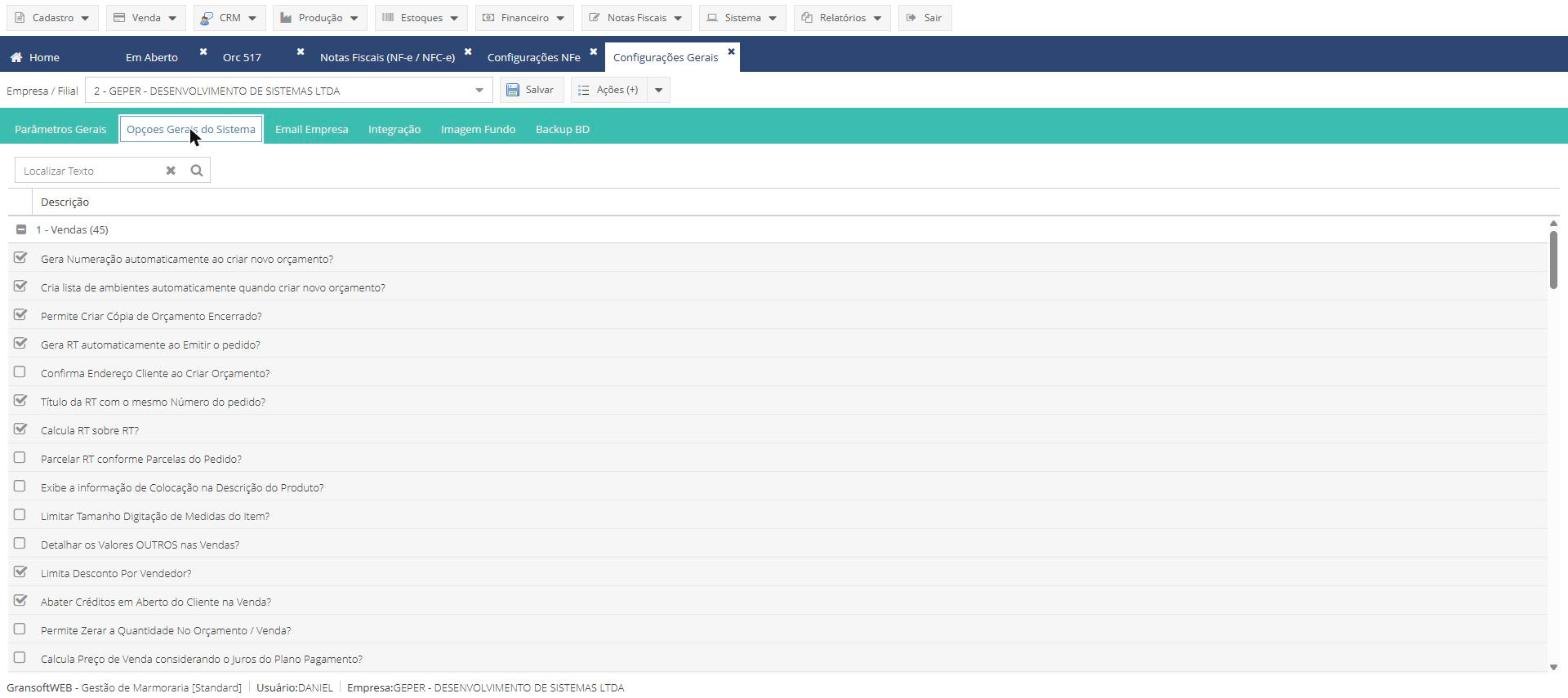Enable Confirma Endereço Cliente ao Criar Orçamento
1568x698 pixels.
(19, 372)
